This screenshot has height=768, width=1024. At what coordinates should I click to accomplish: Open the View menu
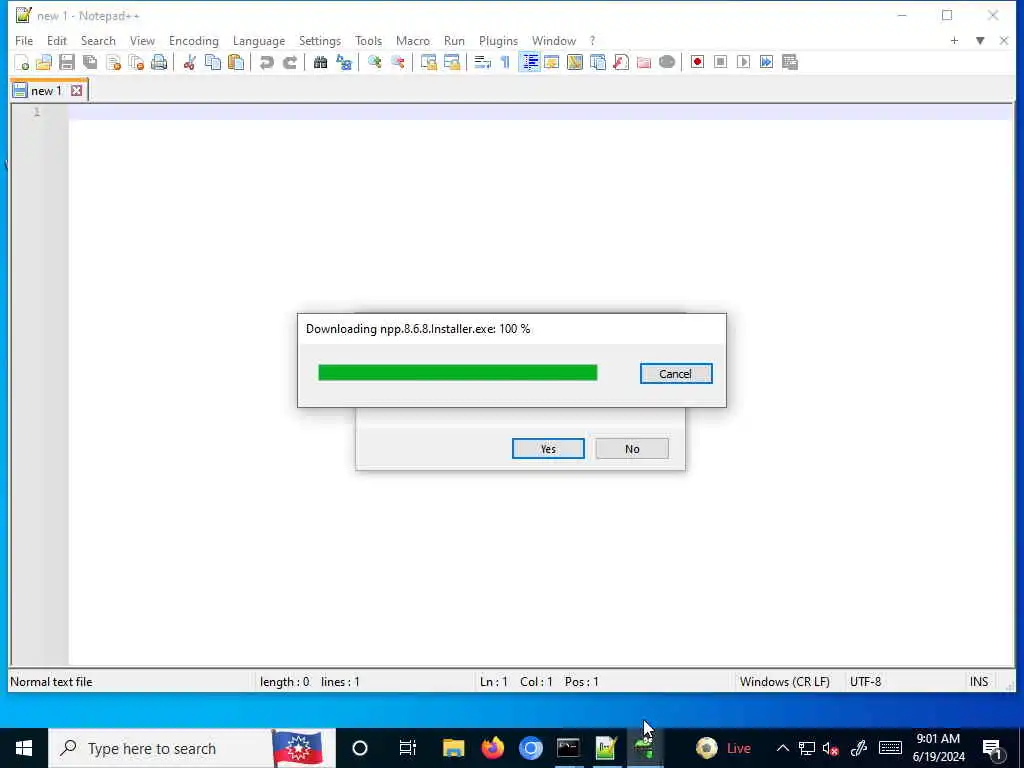tap(142, 40)
